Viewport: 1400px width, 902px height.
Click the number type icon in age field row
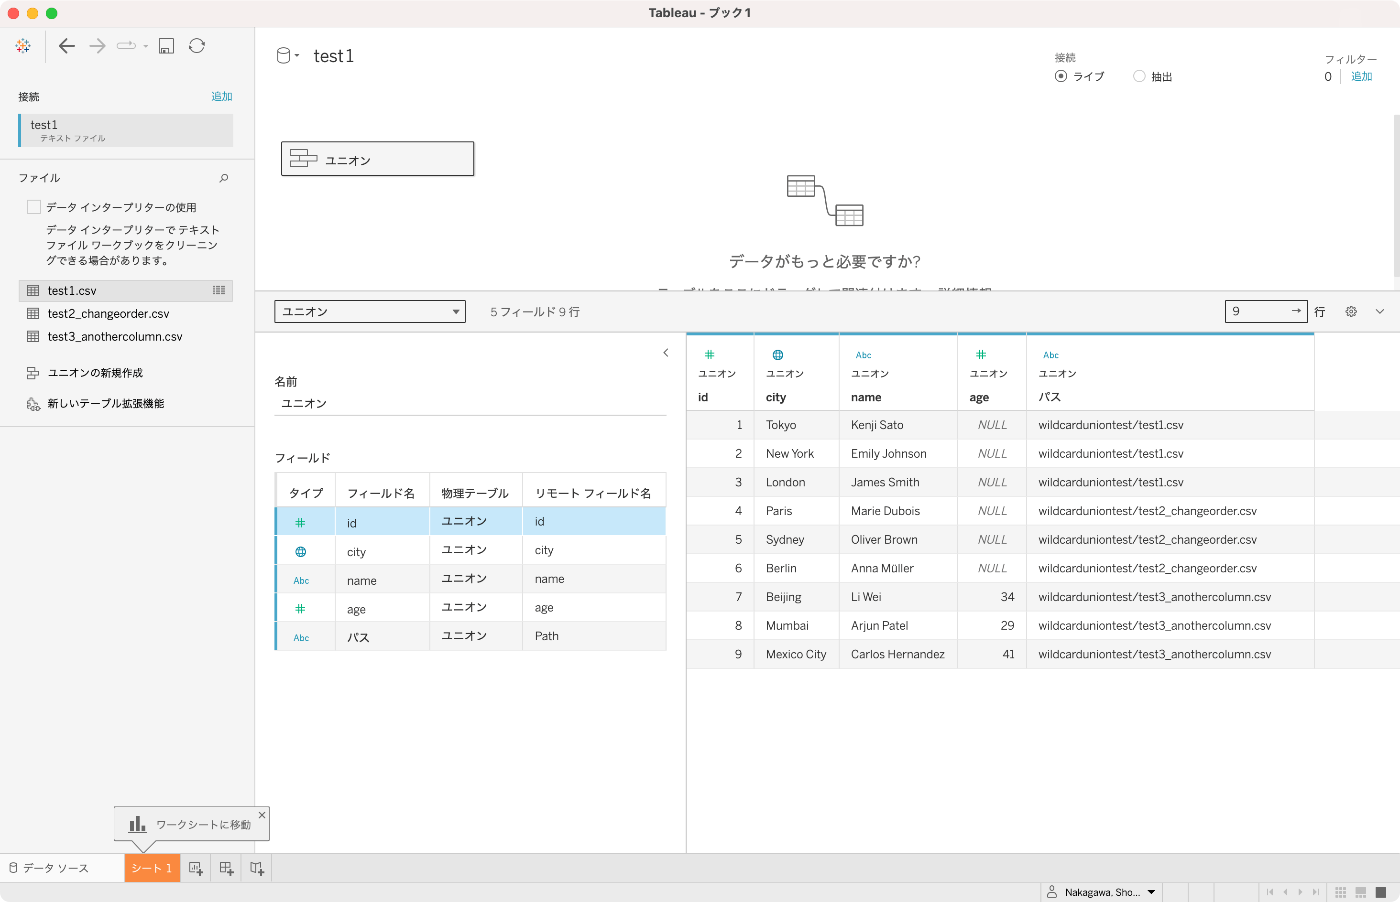(300, 609)
